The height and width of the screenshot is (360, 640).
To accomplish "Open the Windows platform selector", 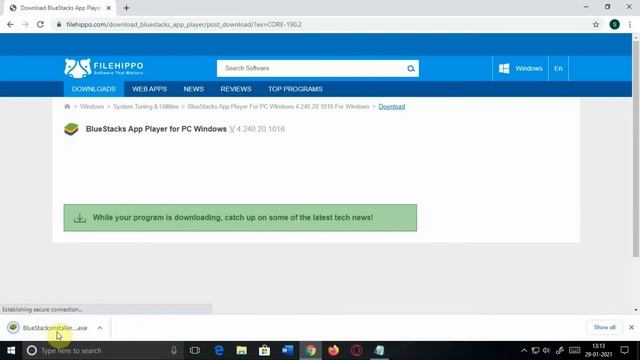I will (520, 69).
